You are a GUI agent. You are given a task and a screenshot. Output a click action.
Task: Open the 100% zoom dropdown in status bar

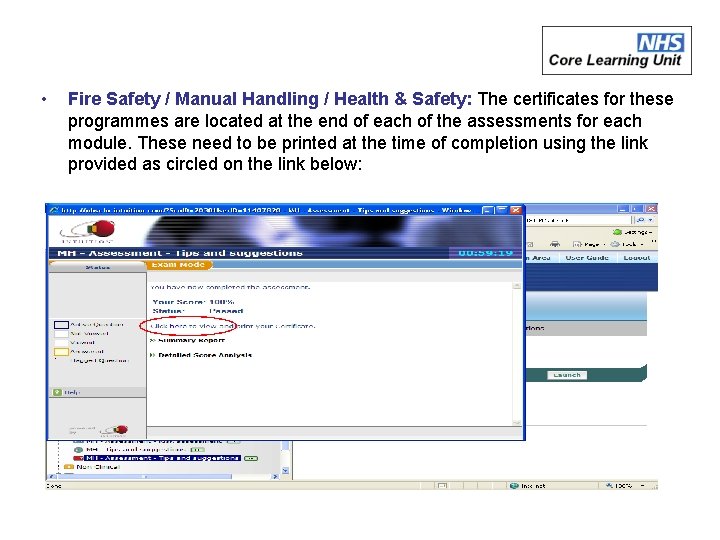coord(642,486)
